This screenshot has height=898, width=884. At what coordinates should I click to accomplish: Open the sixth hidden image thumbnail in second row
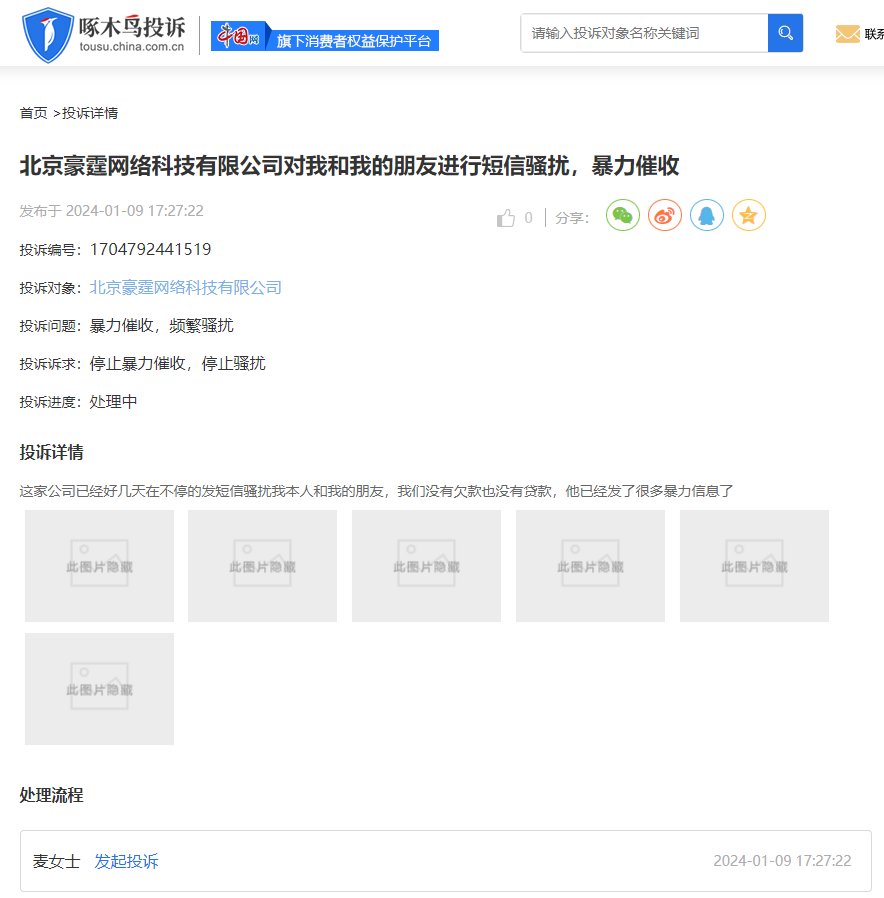pyautogui.click(x=99, y=689)
